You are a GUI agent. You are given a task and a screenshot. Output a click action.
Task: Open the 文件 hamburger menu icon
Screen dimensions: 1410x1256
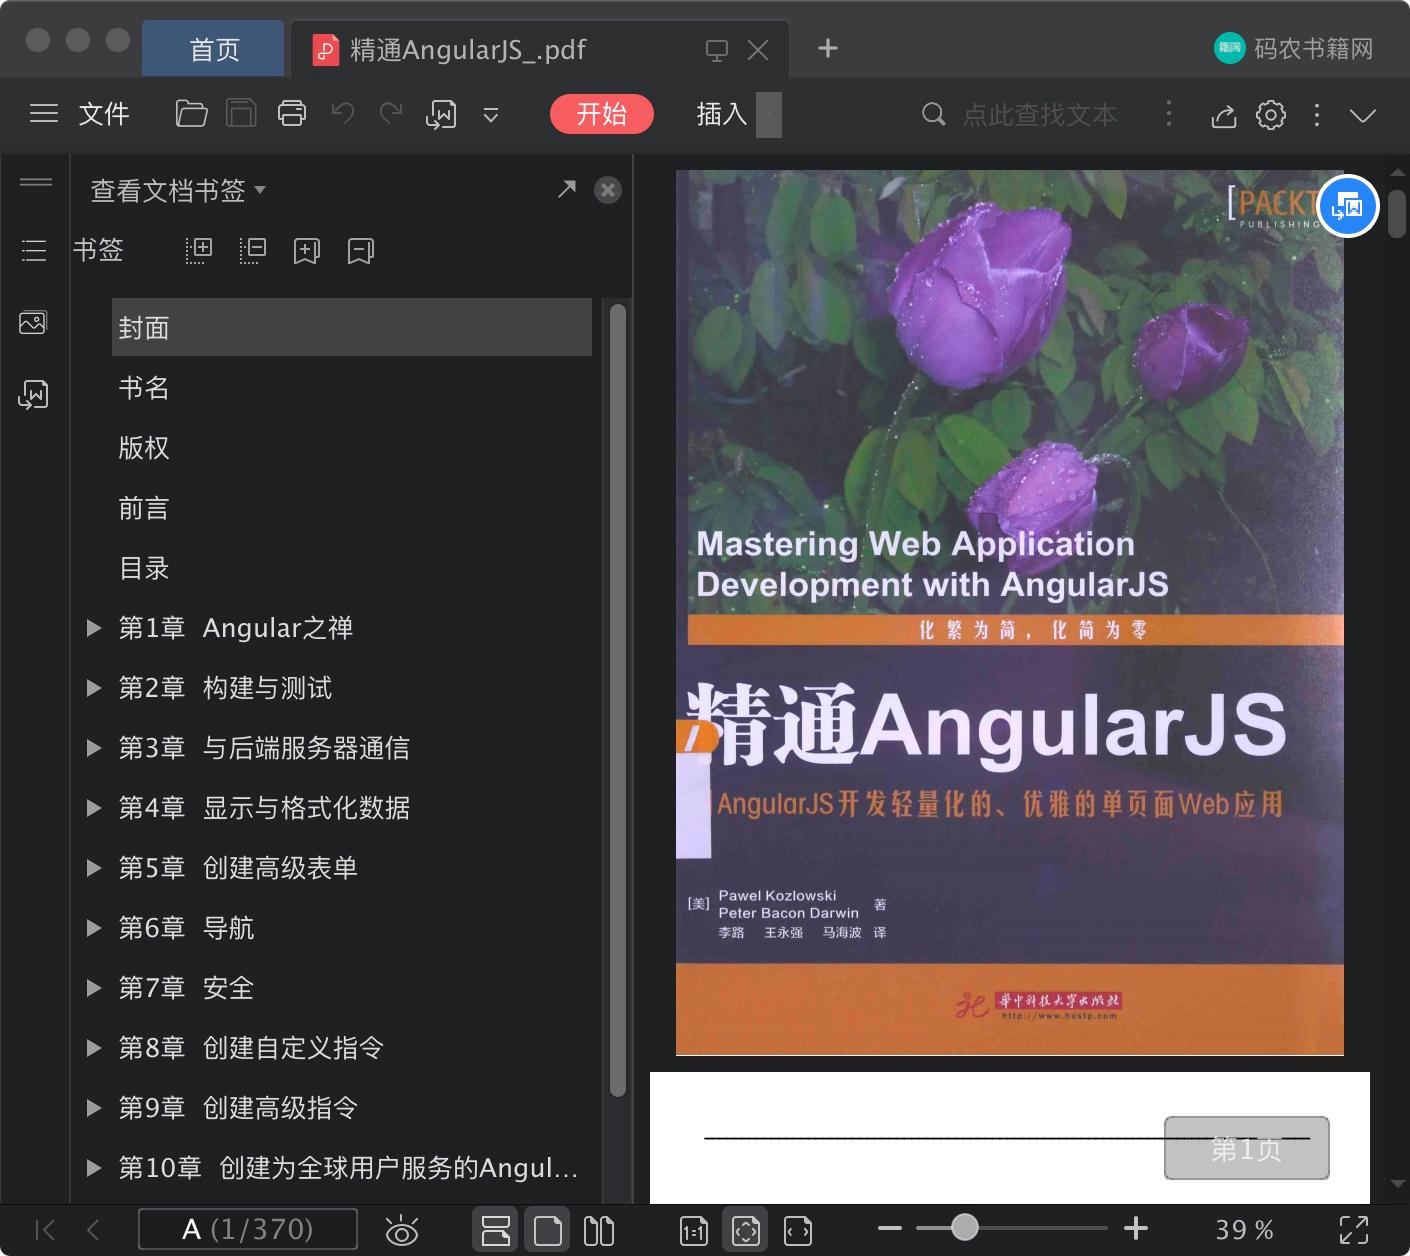pyautogui.click(x=44, y=114)
